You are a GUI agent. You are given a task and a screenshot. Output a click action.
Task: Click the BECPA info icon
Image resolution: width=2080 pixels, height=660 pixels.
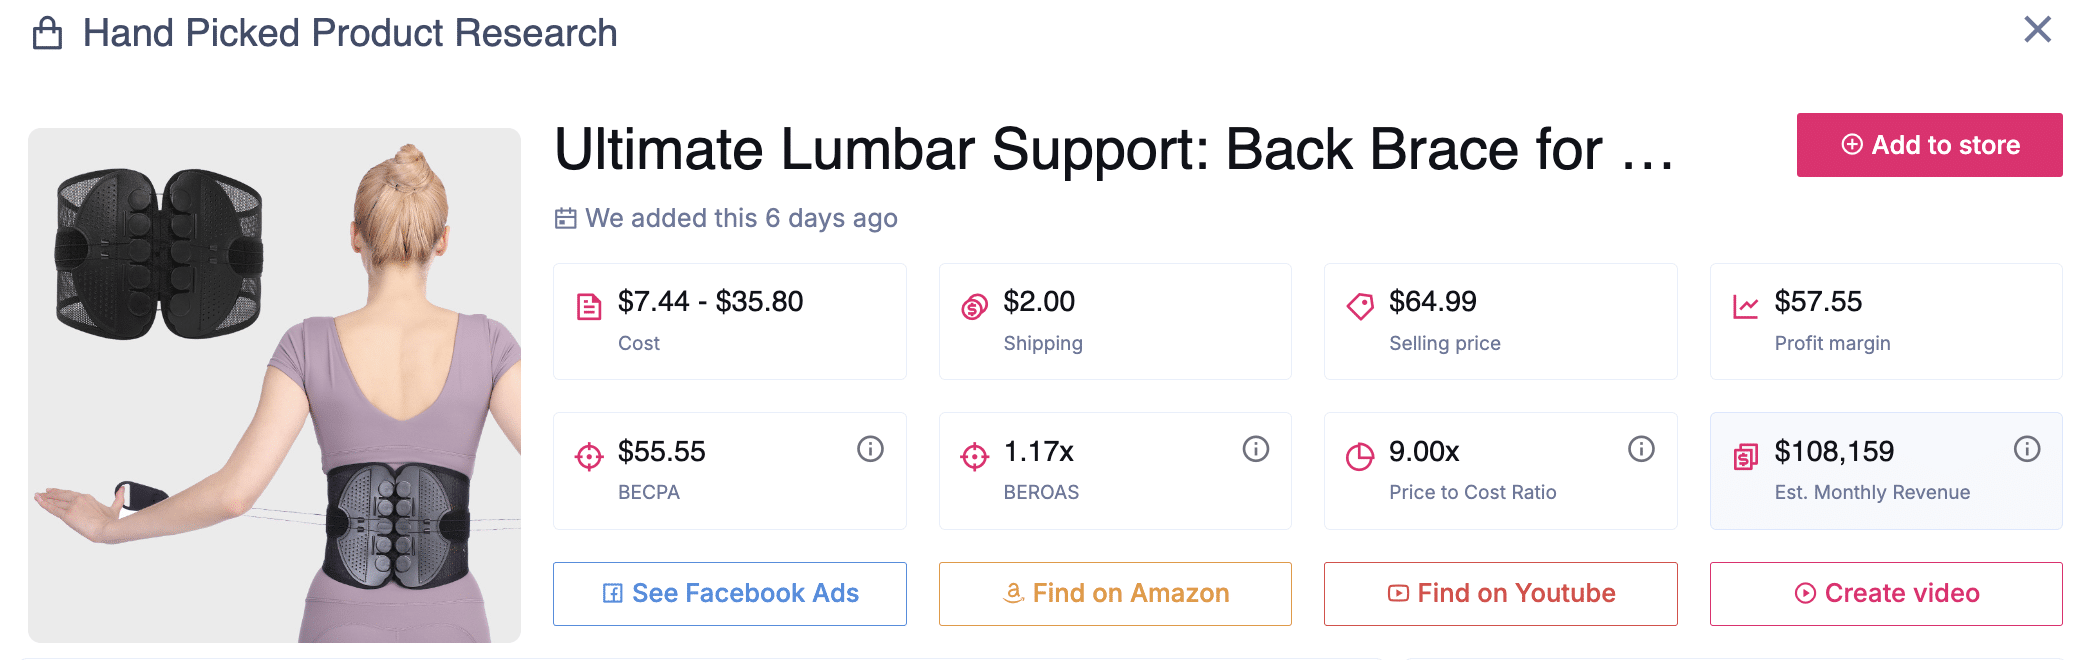click(870, 450)
